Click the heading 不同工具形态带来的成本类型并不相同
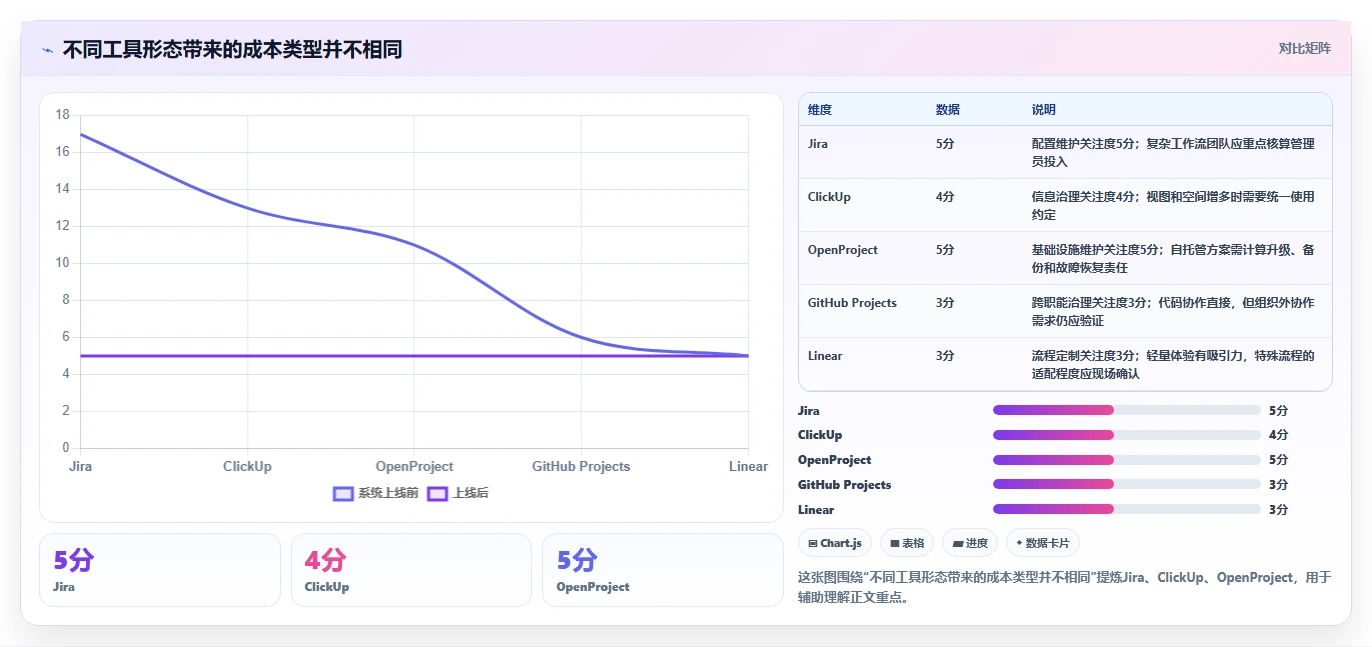The width and height of the screenshot is (1372, 647). [232, 50]
